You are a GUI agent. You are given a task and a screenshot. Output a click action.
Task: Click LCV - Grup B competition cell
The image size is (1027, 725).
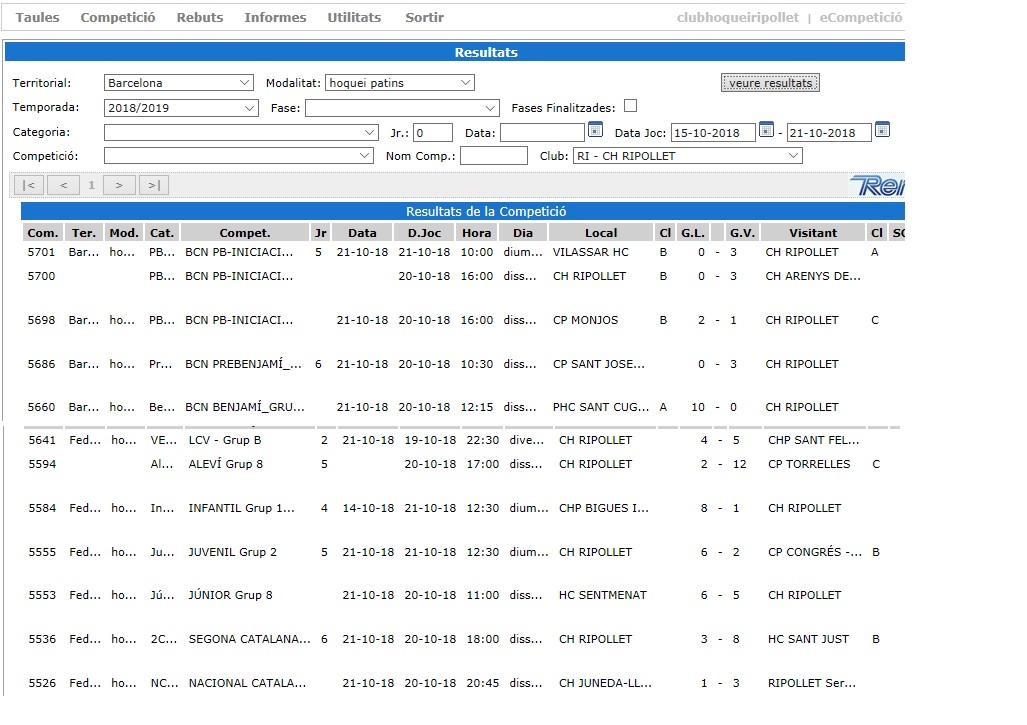point(225,440)
